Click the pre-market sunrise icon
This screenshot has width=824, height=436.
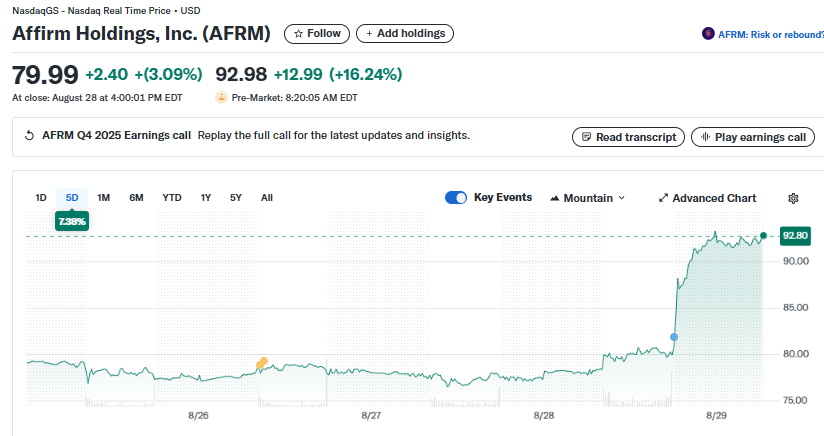(221, 97)
